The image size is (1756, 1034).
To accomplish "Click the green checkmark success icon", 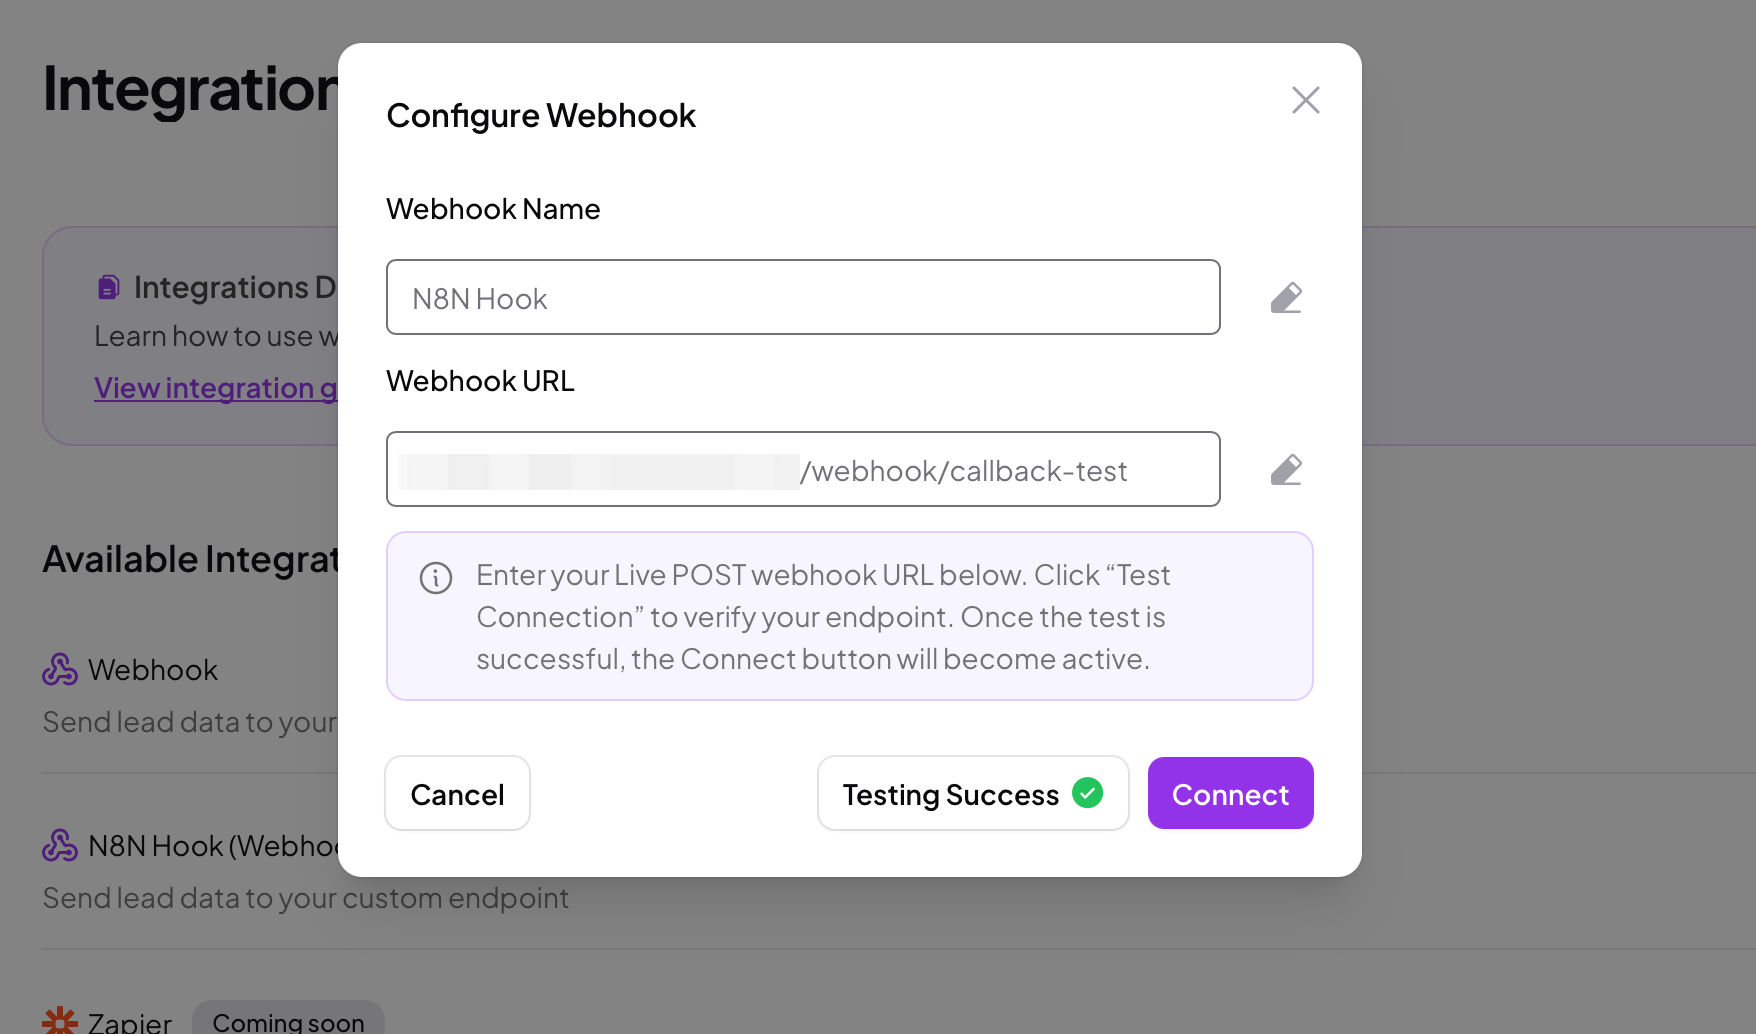I will [1088, 793].
